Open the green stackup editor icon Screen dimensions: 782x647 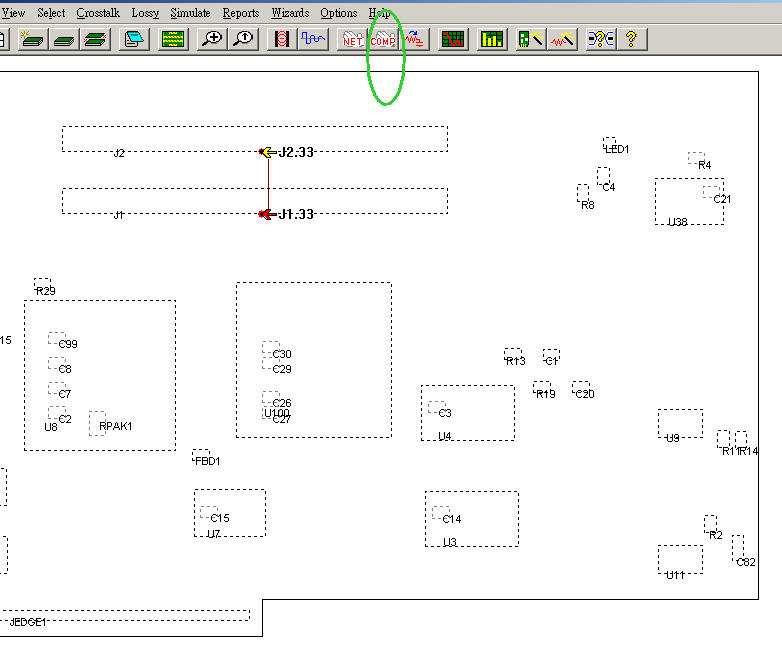(173, 39)
